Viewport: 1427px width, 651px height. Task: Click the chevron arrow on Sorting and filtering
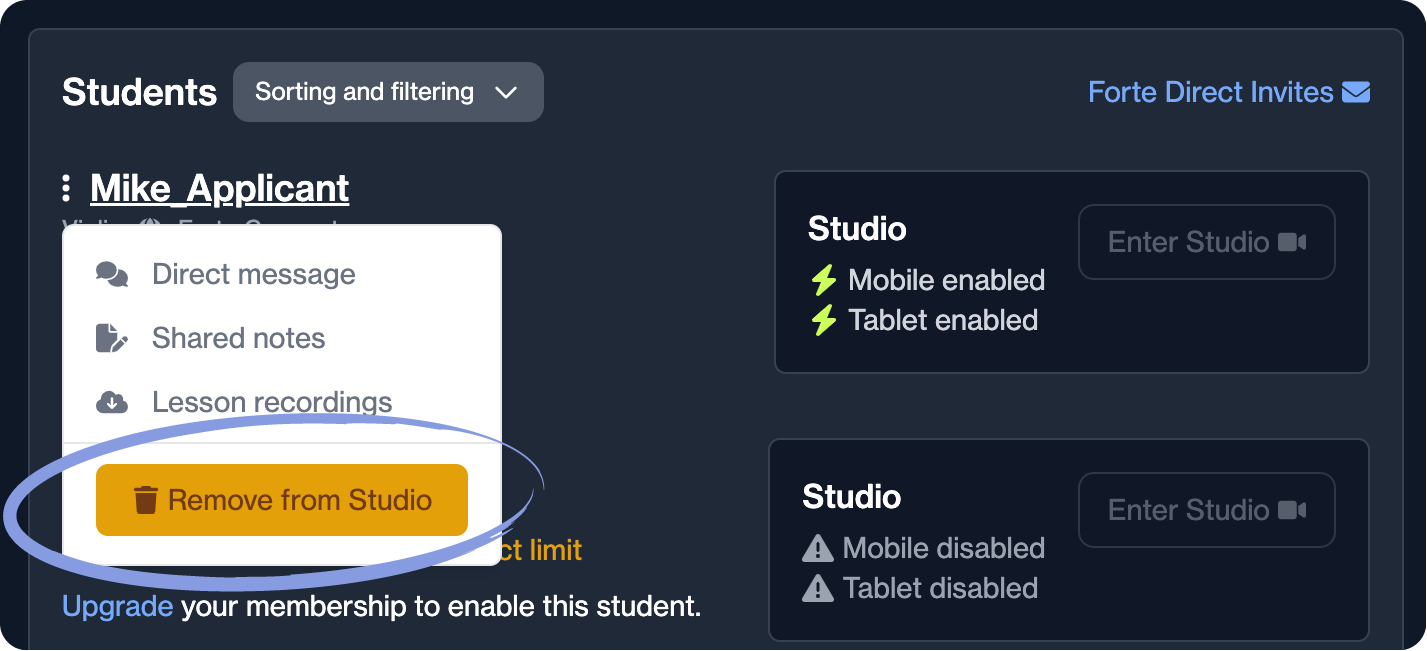(506, 93)
